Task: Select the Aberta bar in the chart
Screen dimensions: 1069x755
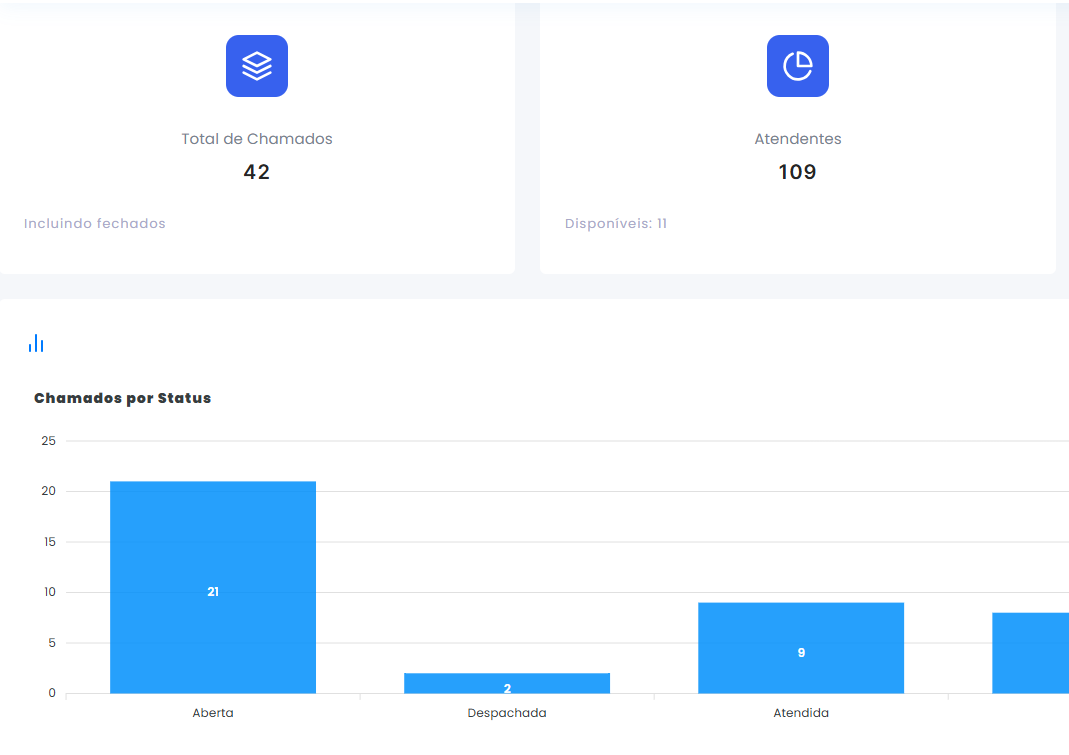Action: point(213,540)
